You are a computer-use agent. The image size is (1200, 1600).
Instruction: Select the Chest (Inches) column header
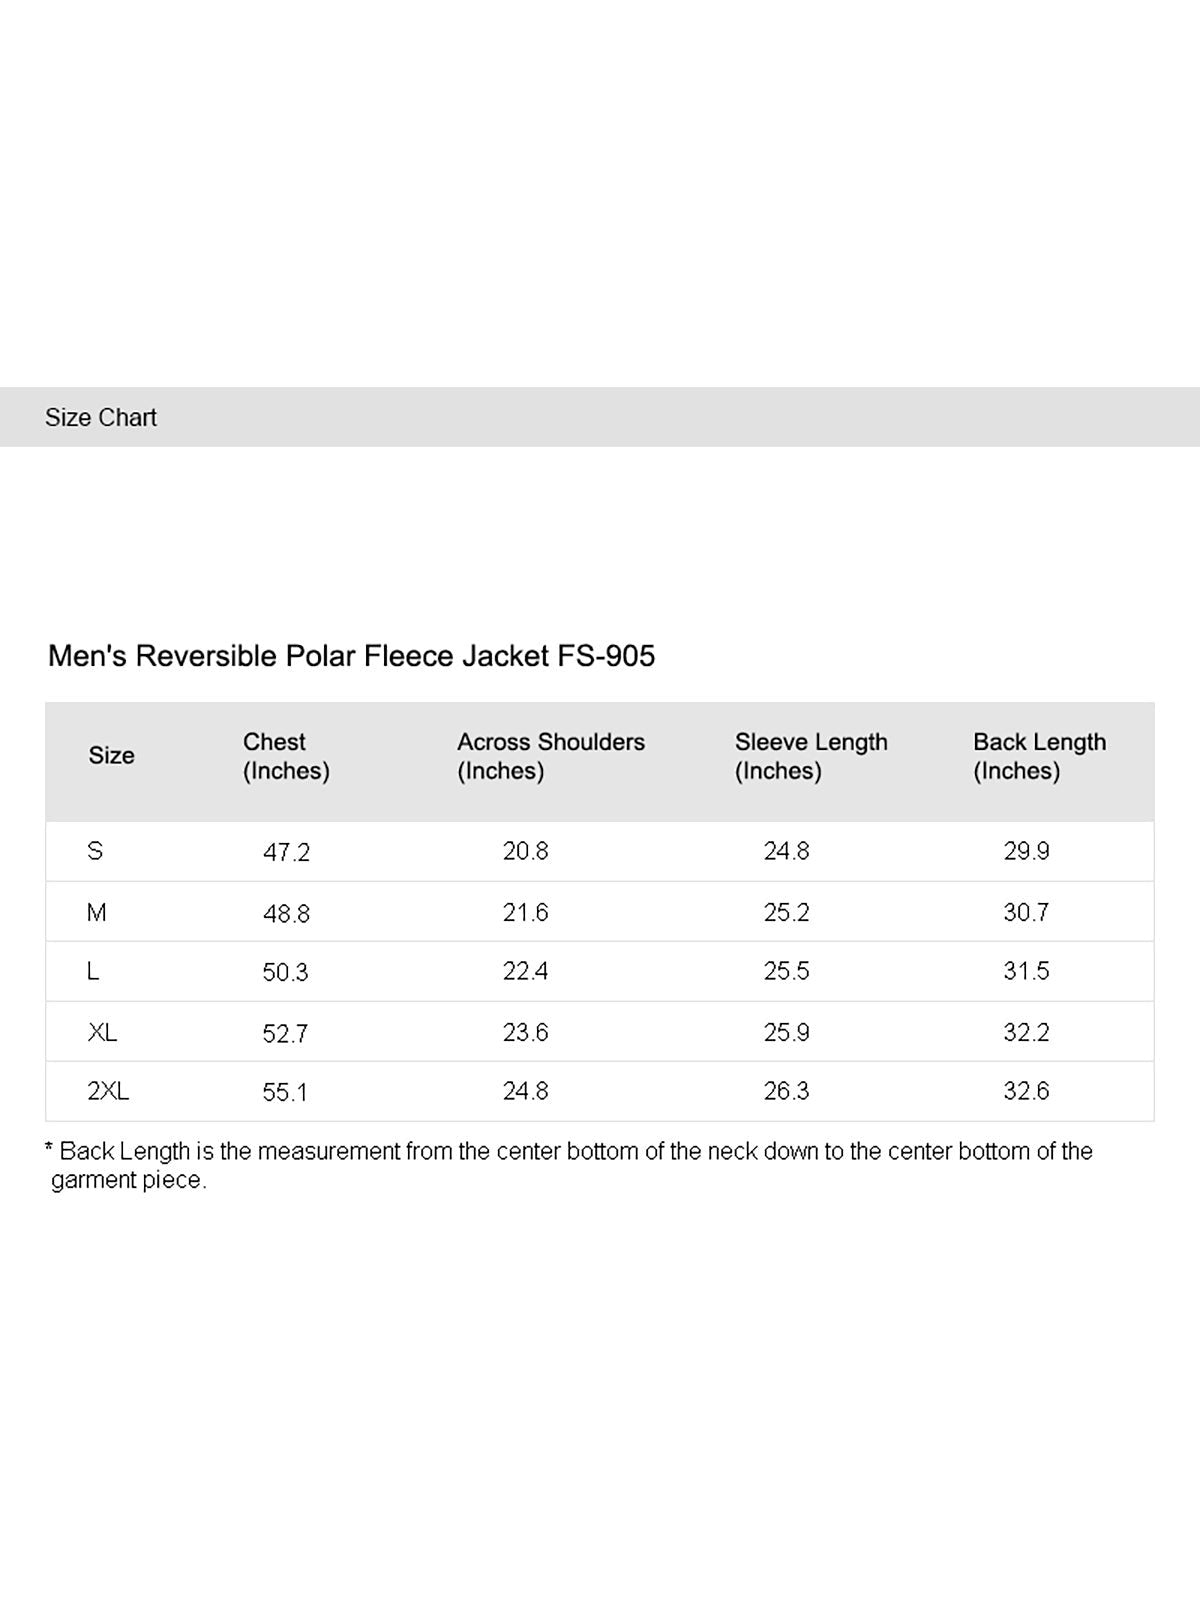pyautogui.click(x=285, y=756)
